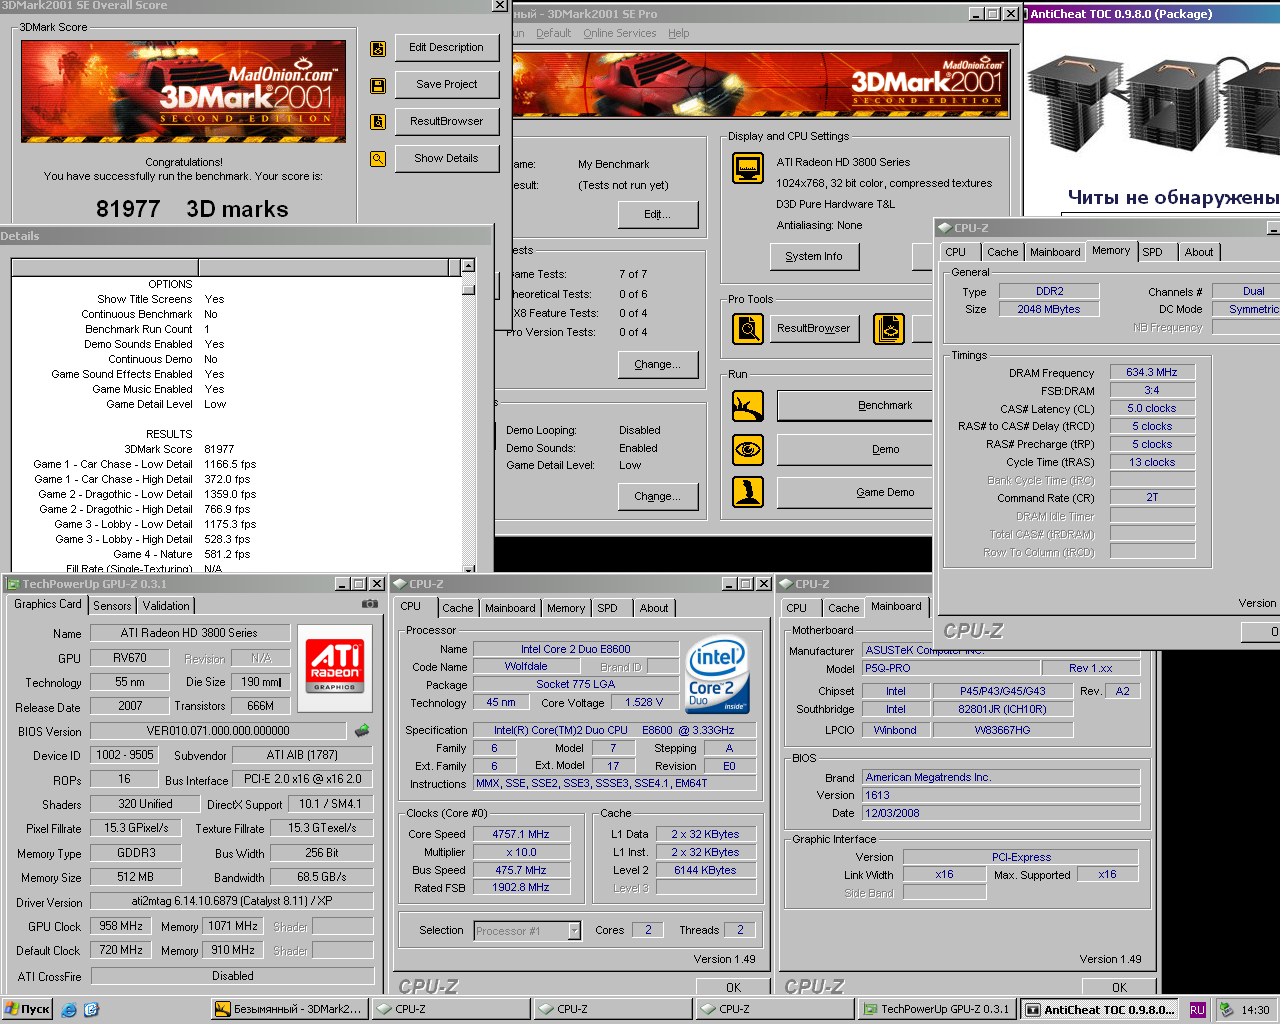
Task: Open the About tab in CPU-Z memory window
Action: click(1199, 252)
